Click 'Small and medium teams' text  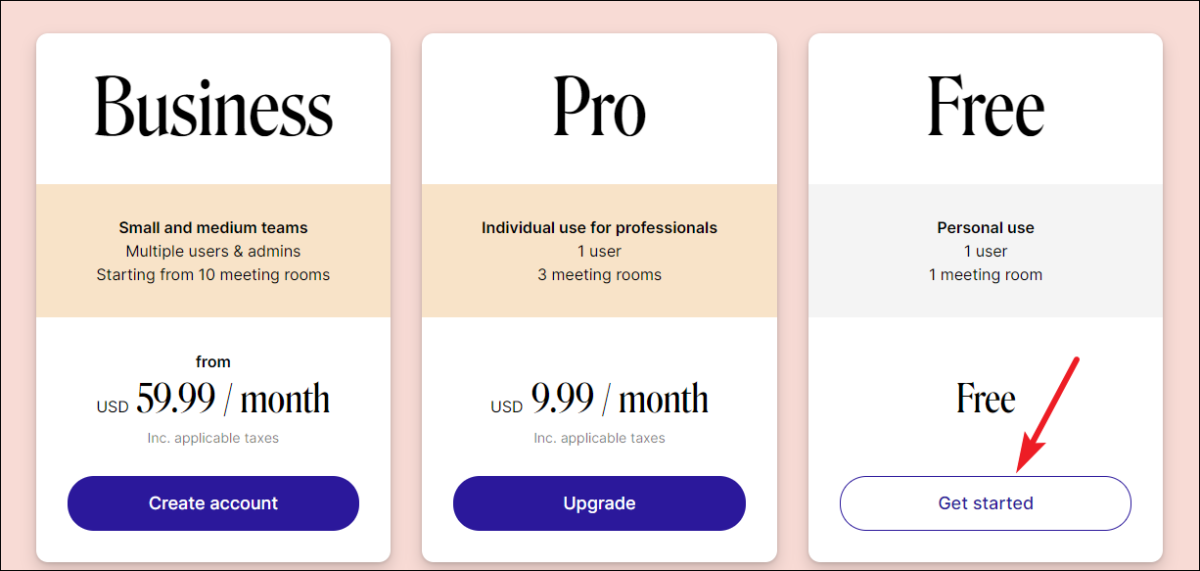pyautogui.click(x=213, y=228)
